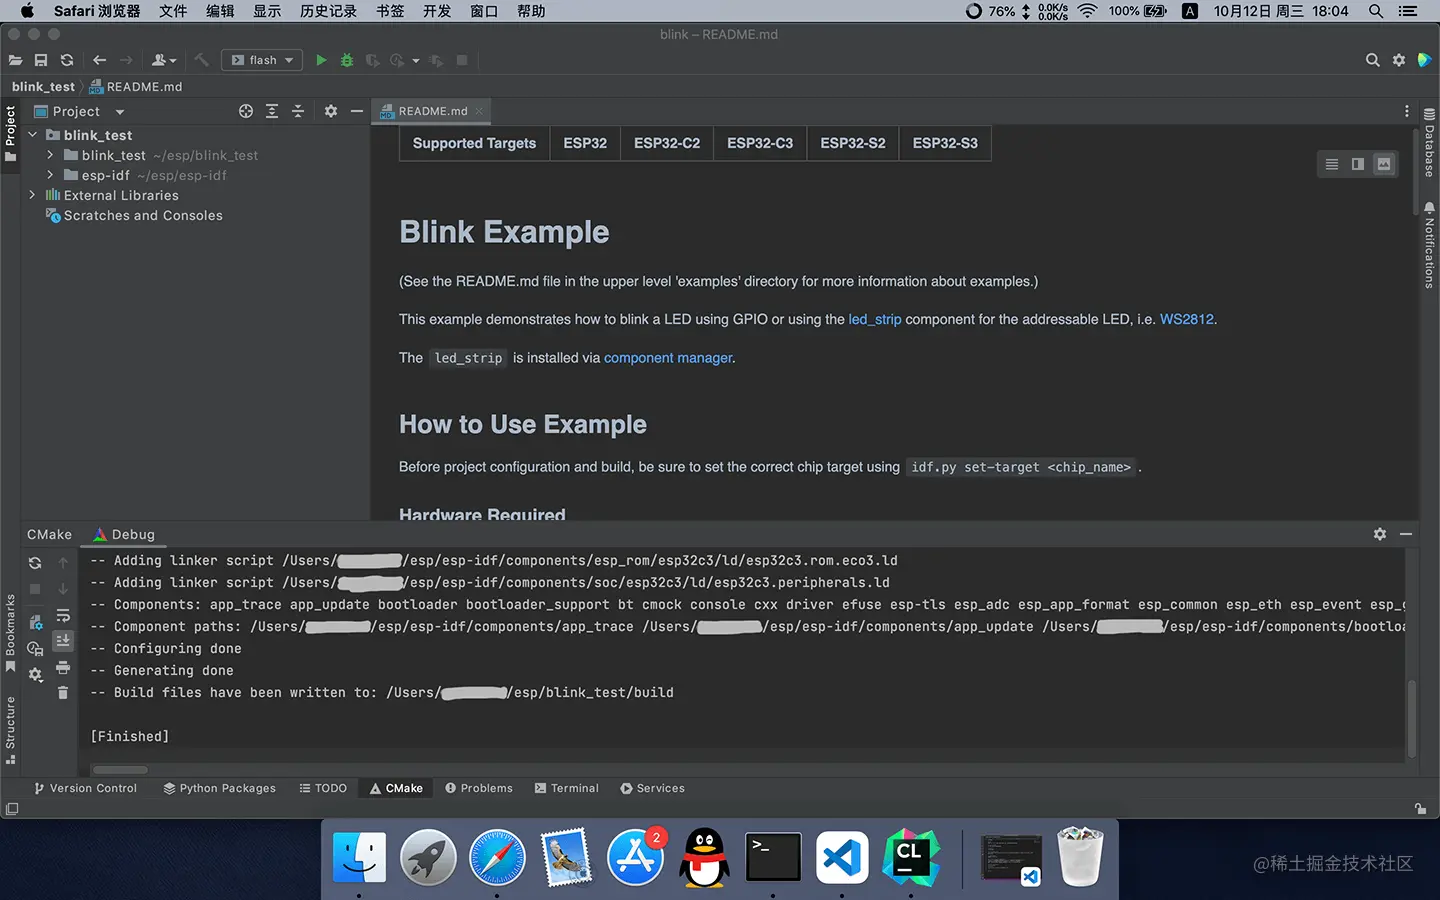Switch Markdown view to editor only
The width and height of the screenshot is (1440, 900).
[1332, 164]
